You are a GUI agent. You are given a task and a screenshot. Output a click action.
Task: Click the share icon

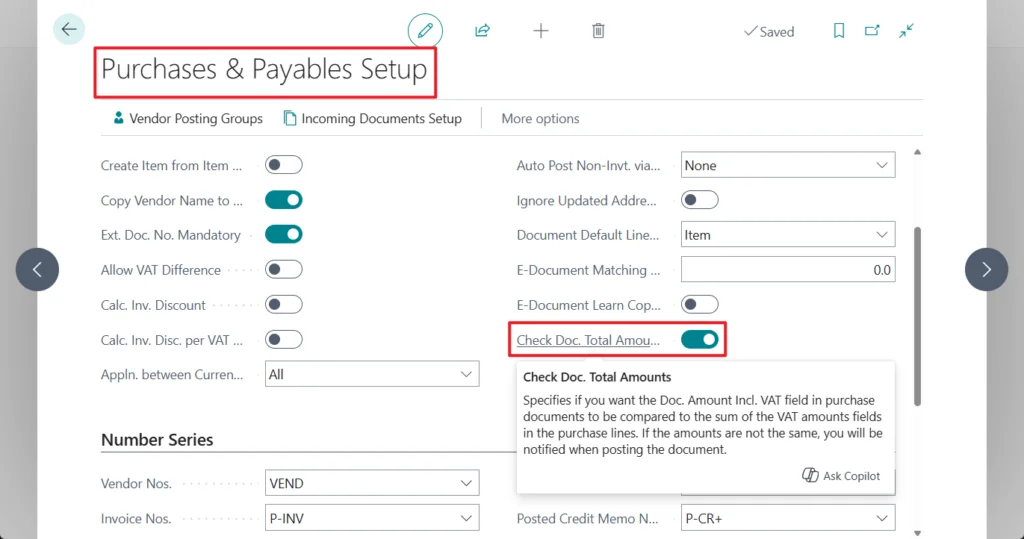coord(482,31)
